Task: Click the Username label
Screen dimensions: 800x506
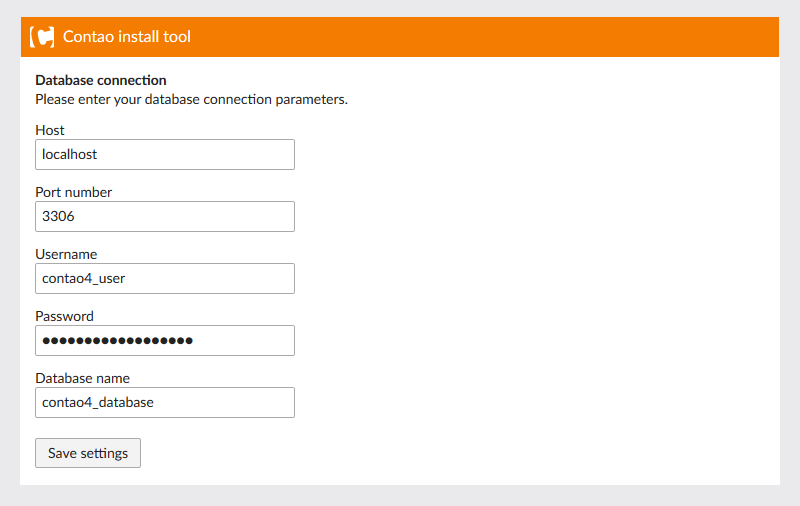Action: [66, 254]
